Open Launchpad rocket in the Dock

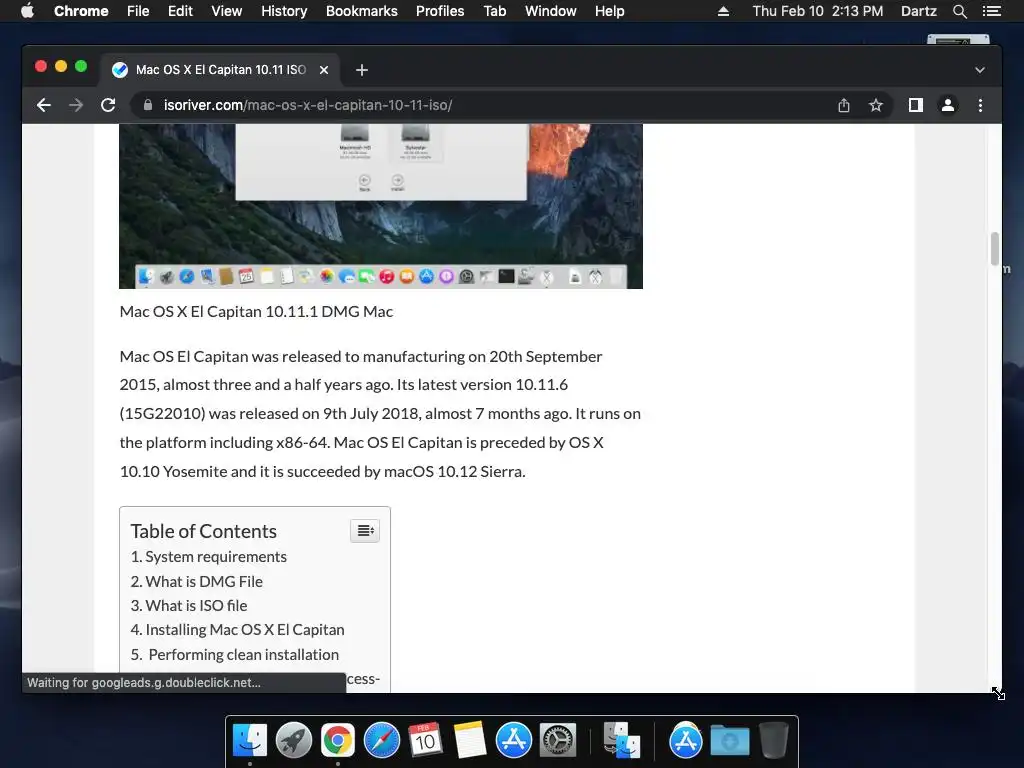[294, 740]
